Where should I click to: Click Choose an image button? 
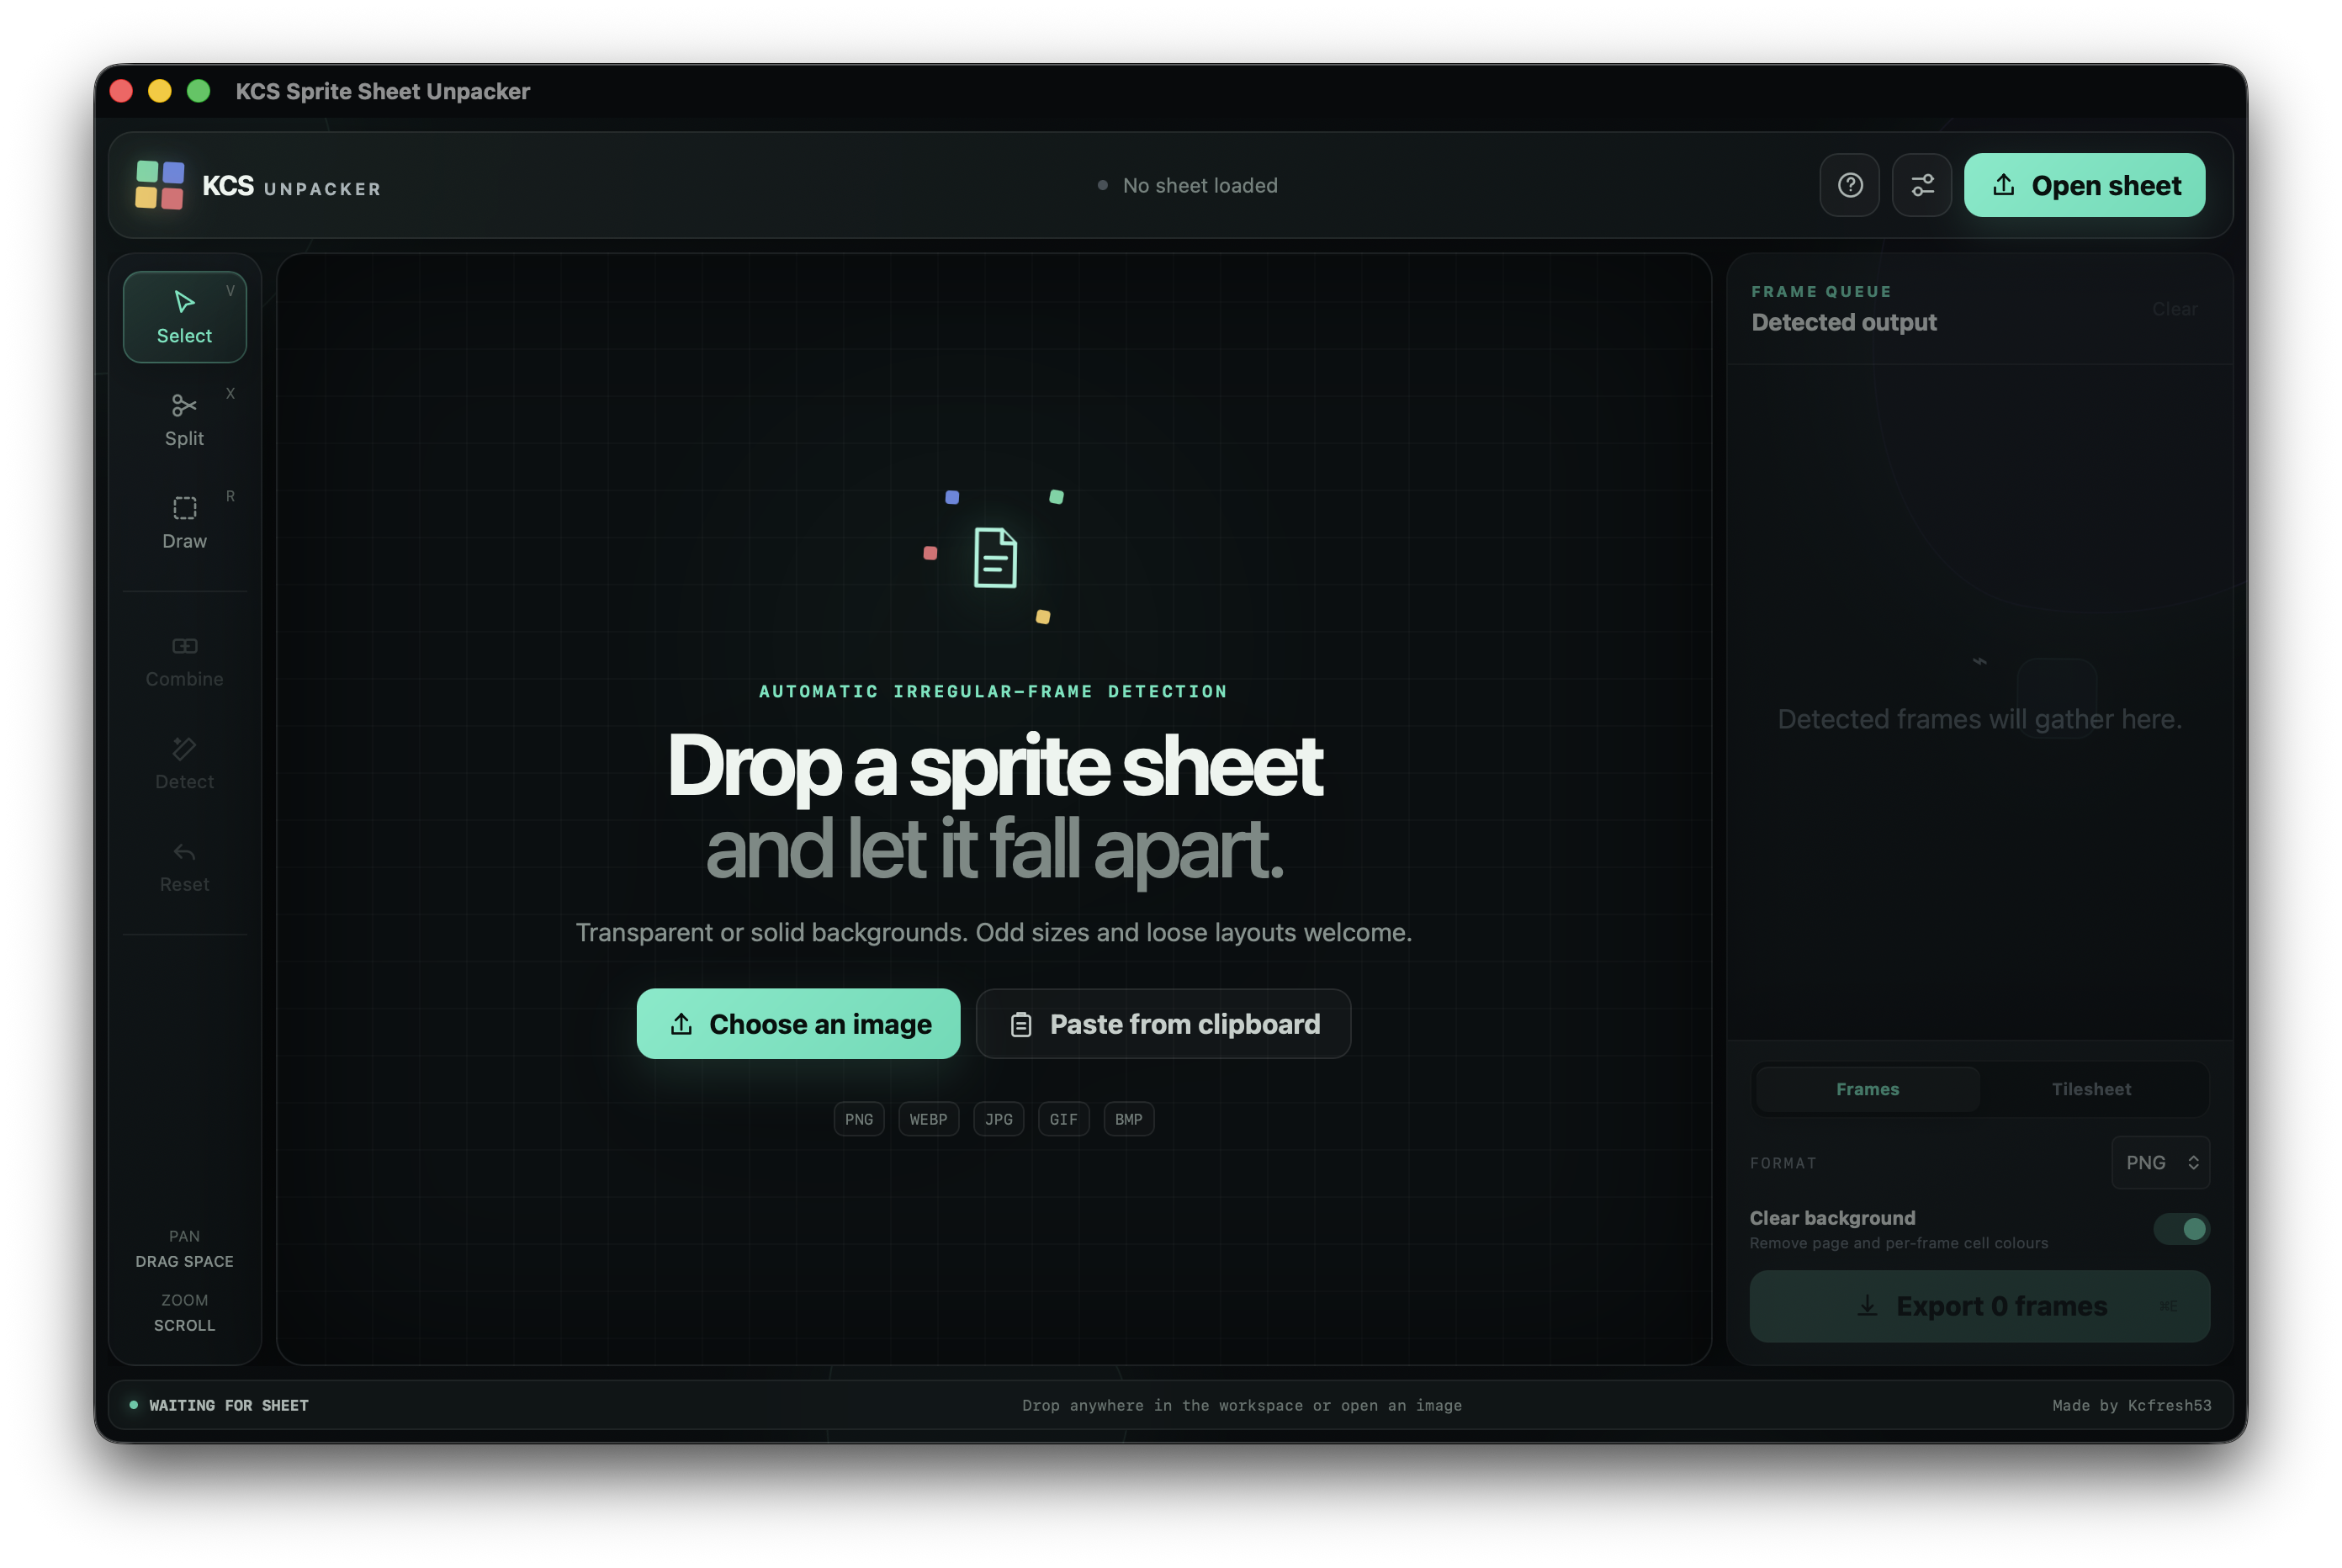point(798,1024)
